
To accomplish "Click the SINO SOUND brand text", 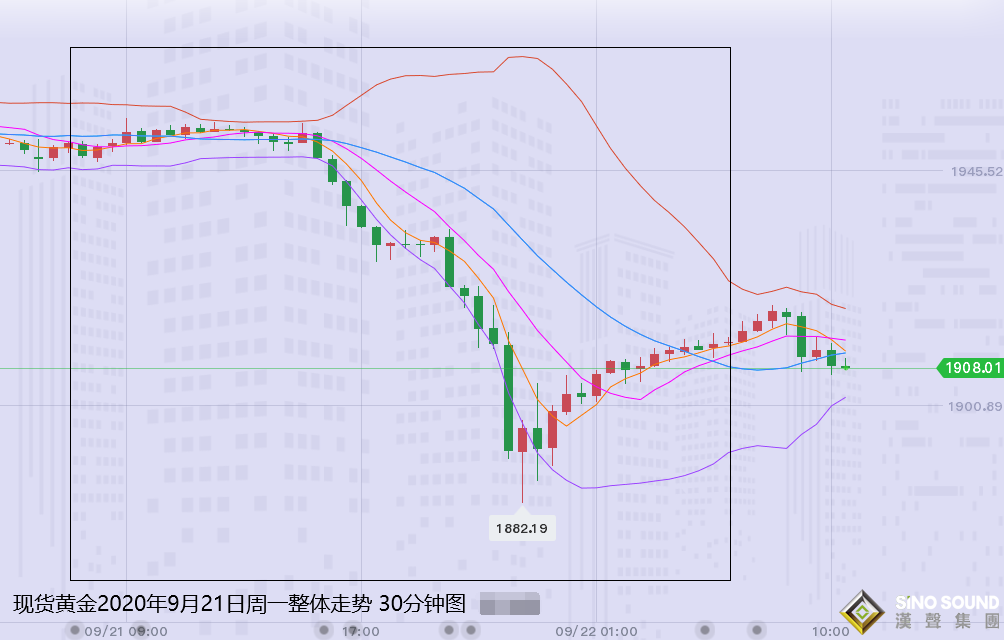I will (947, 602).
